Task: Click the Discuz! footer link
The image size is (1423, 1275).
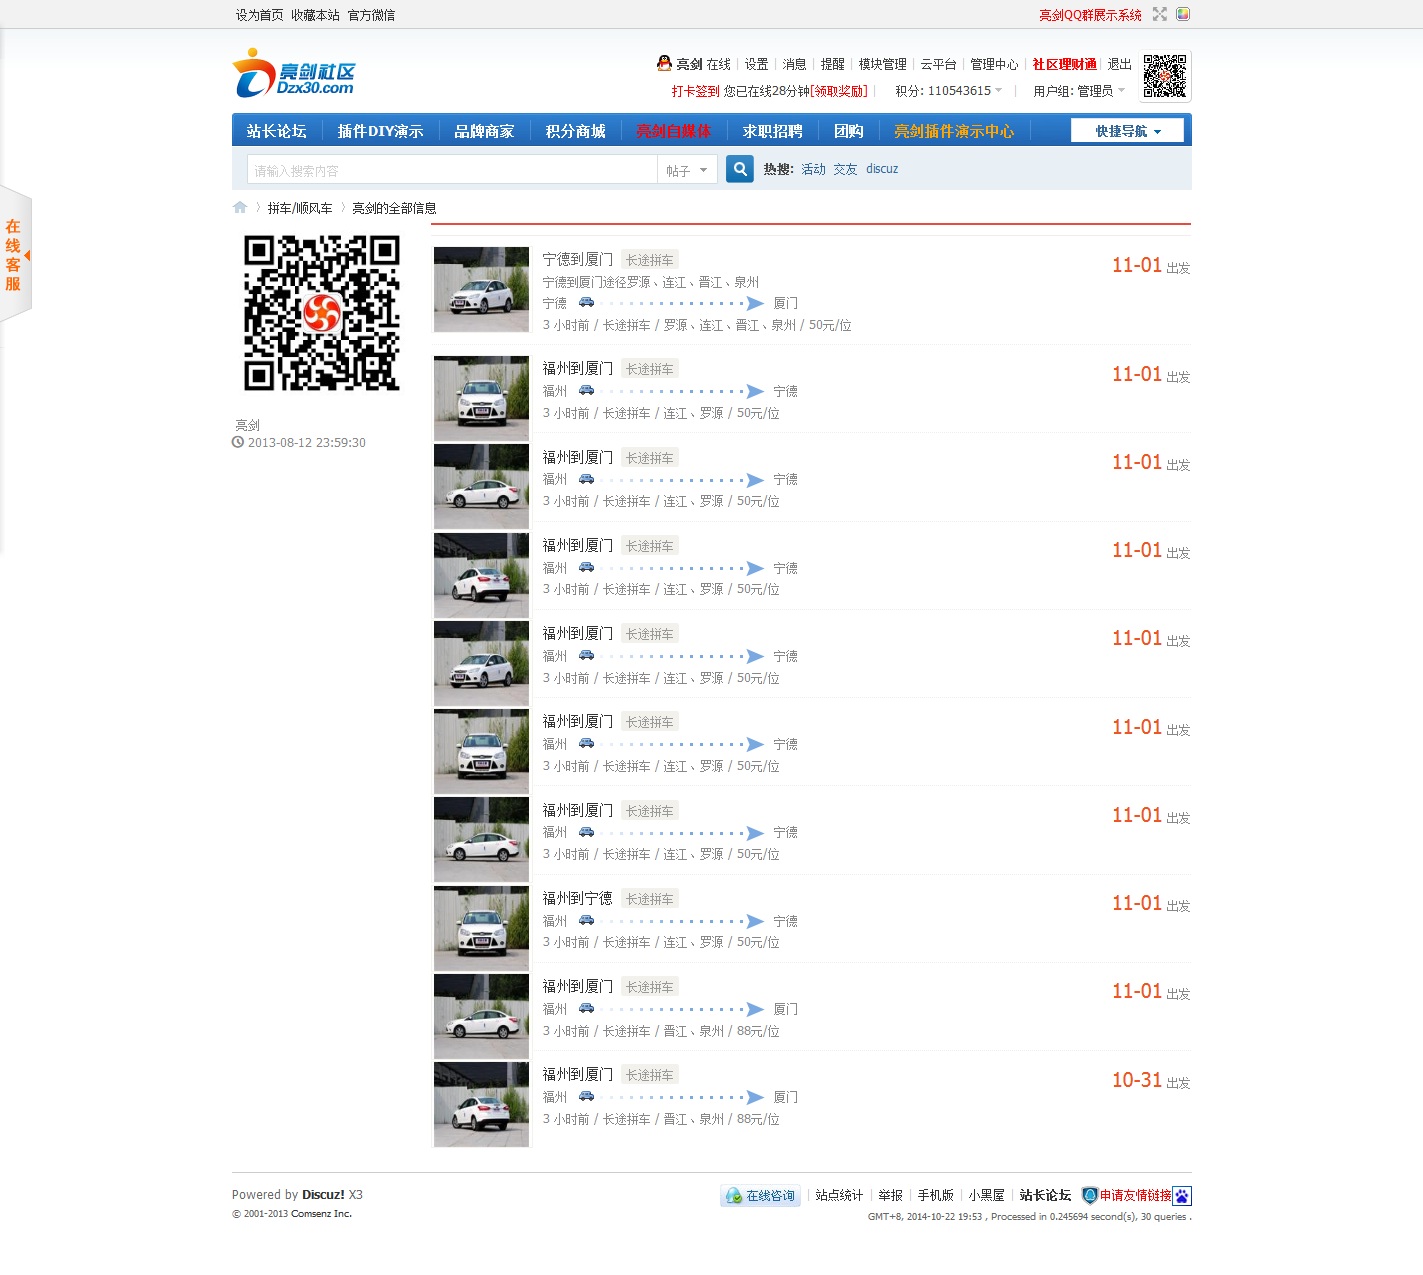Action: tap(324, 1194)
